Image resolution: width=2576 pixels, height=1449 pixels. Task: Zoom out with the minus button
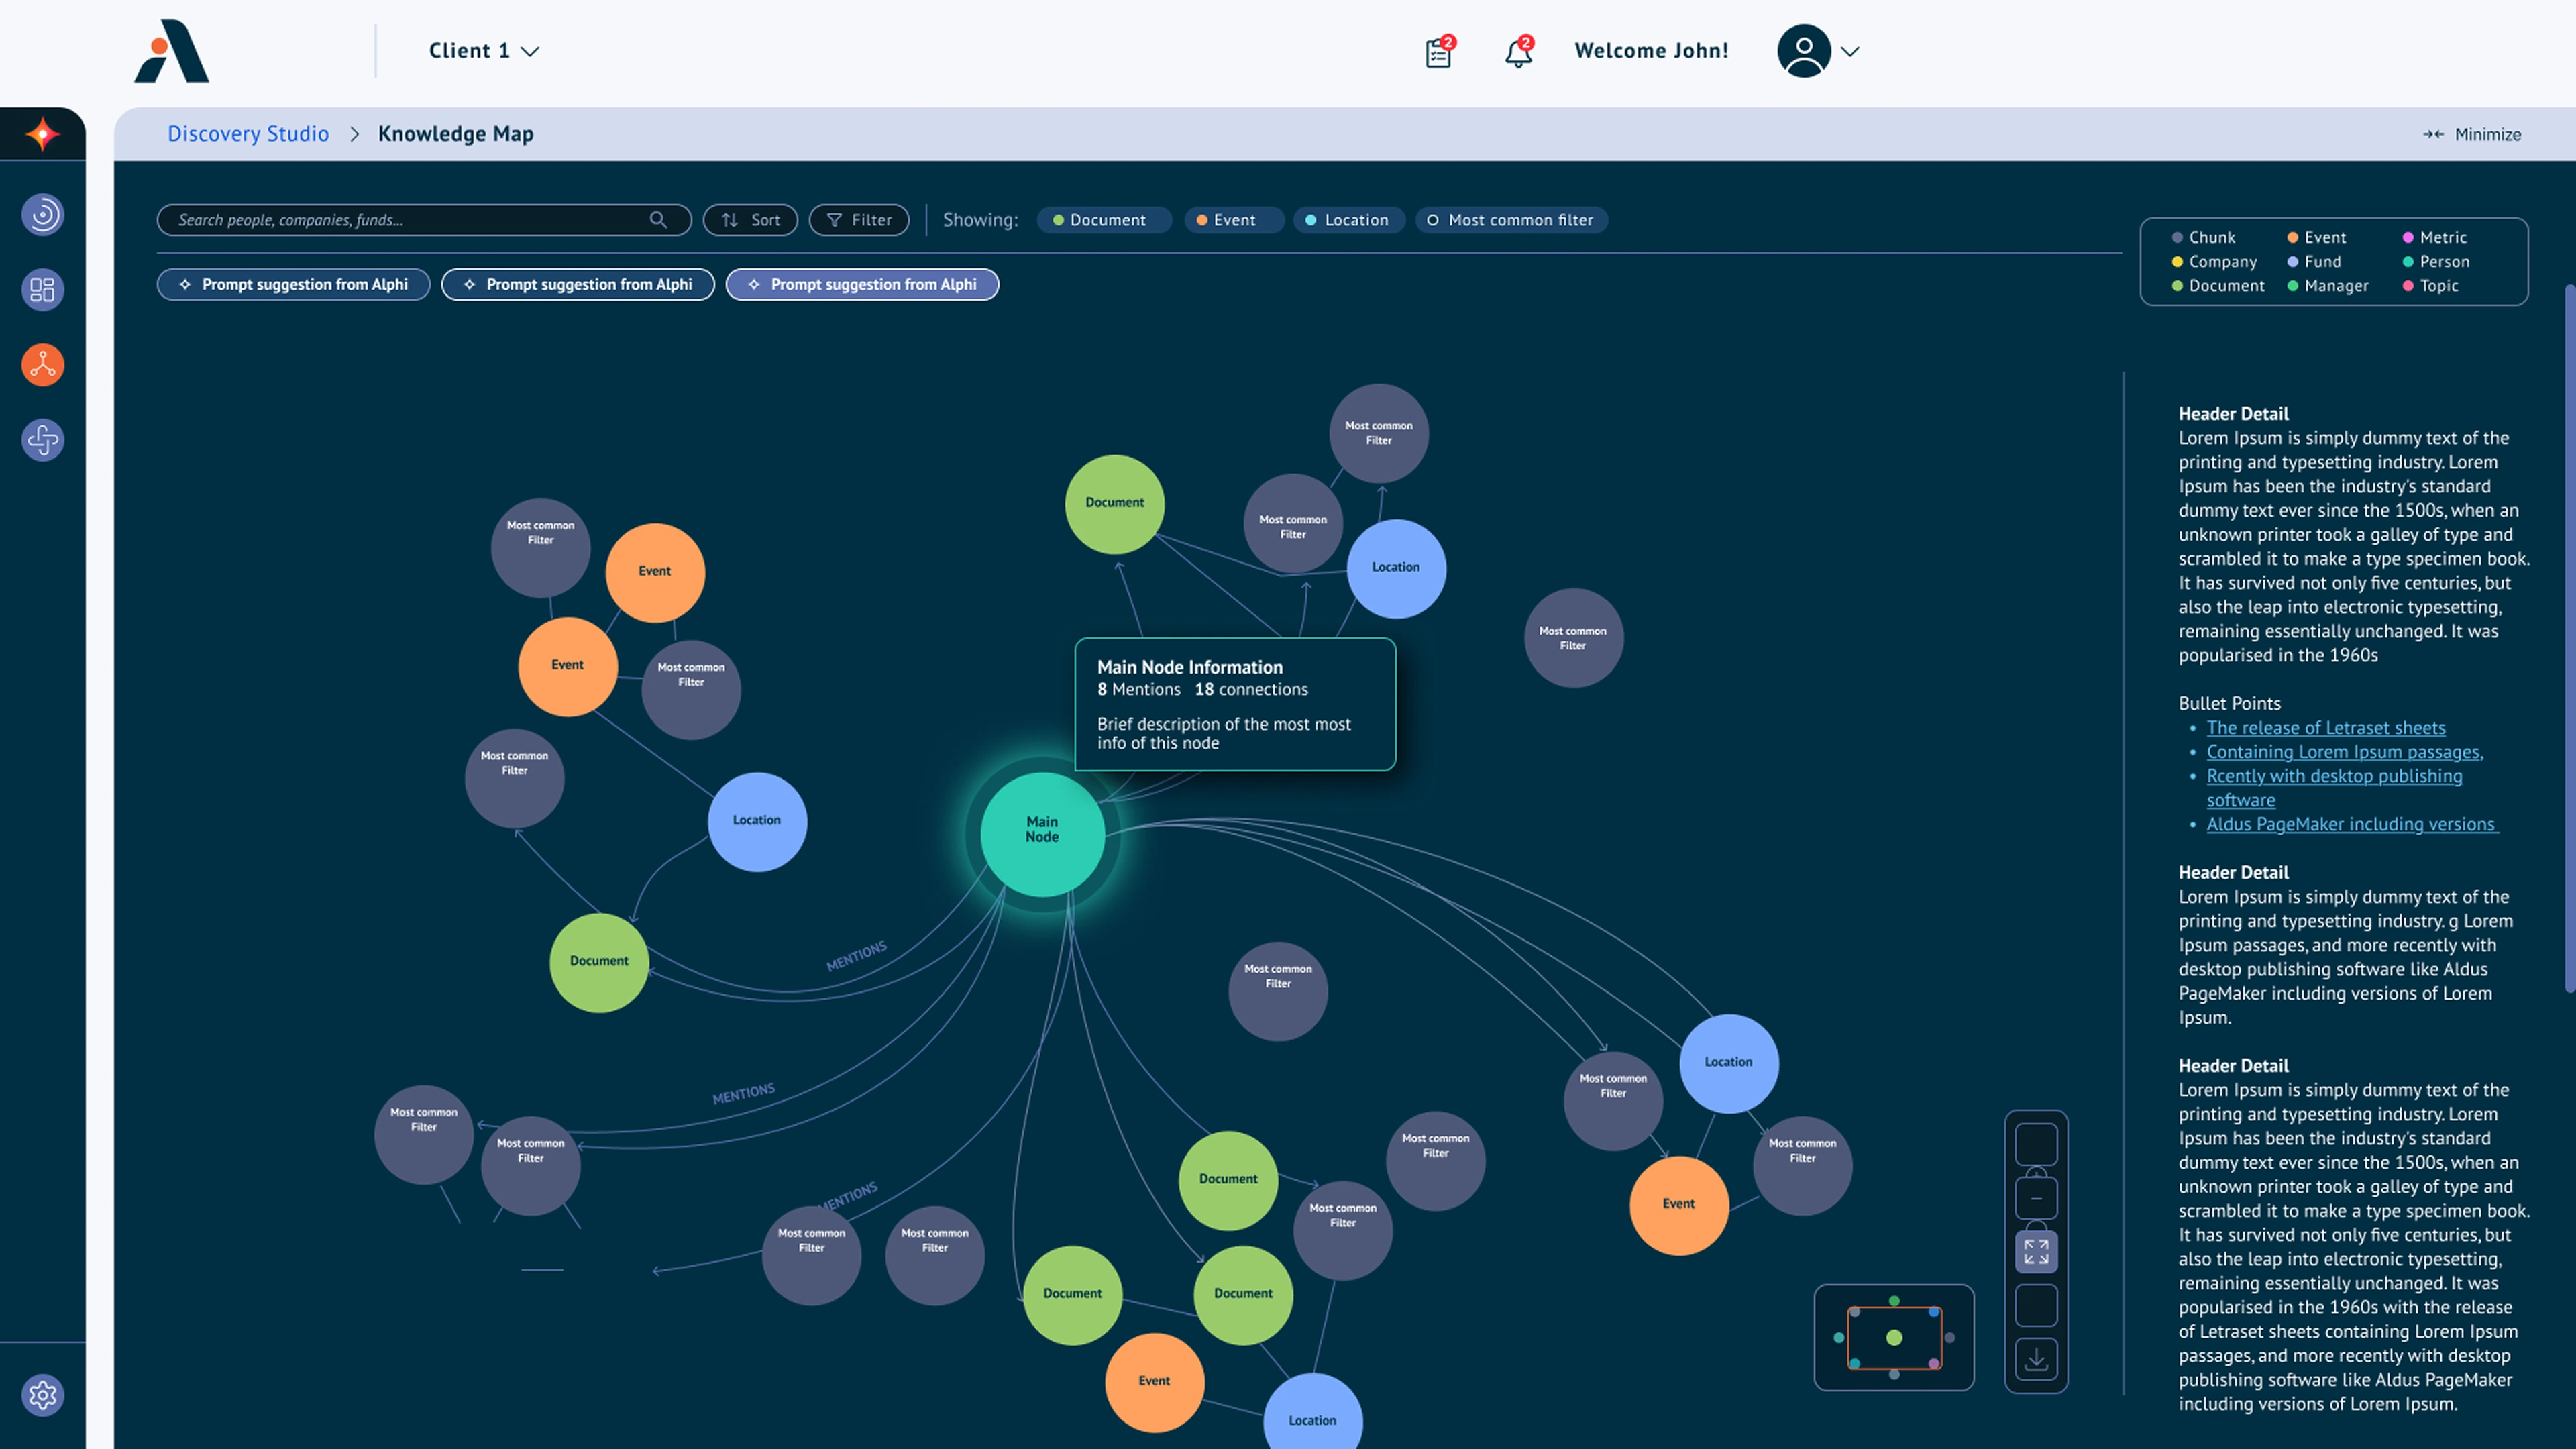tap(2036, 1198)
